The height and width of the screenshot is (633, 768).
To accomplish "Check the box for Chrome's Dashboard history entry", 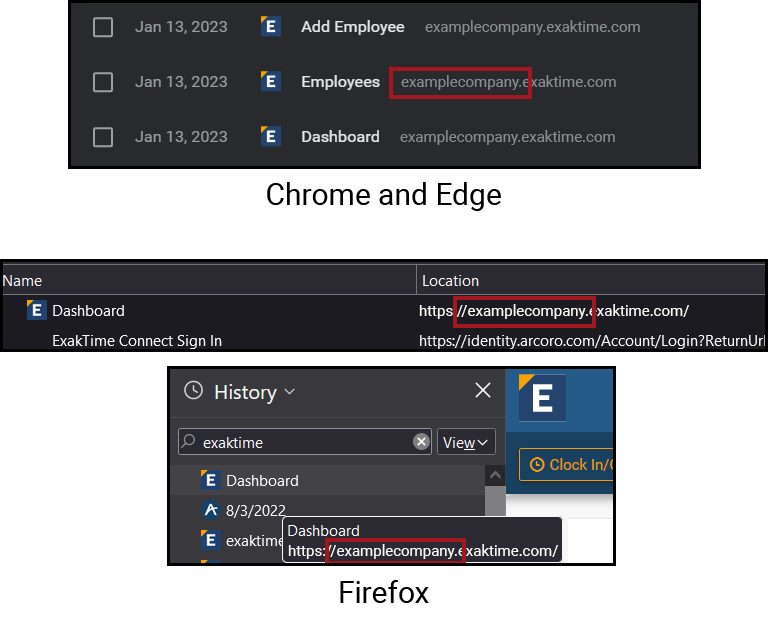I will [x=103, y=137].
